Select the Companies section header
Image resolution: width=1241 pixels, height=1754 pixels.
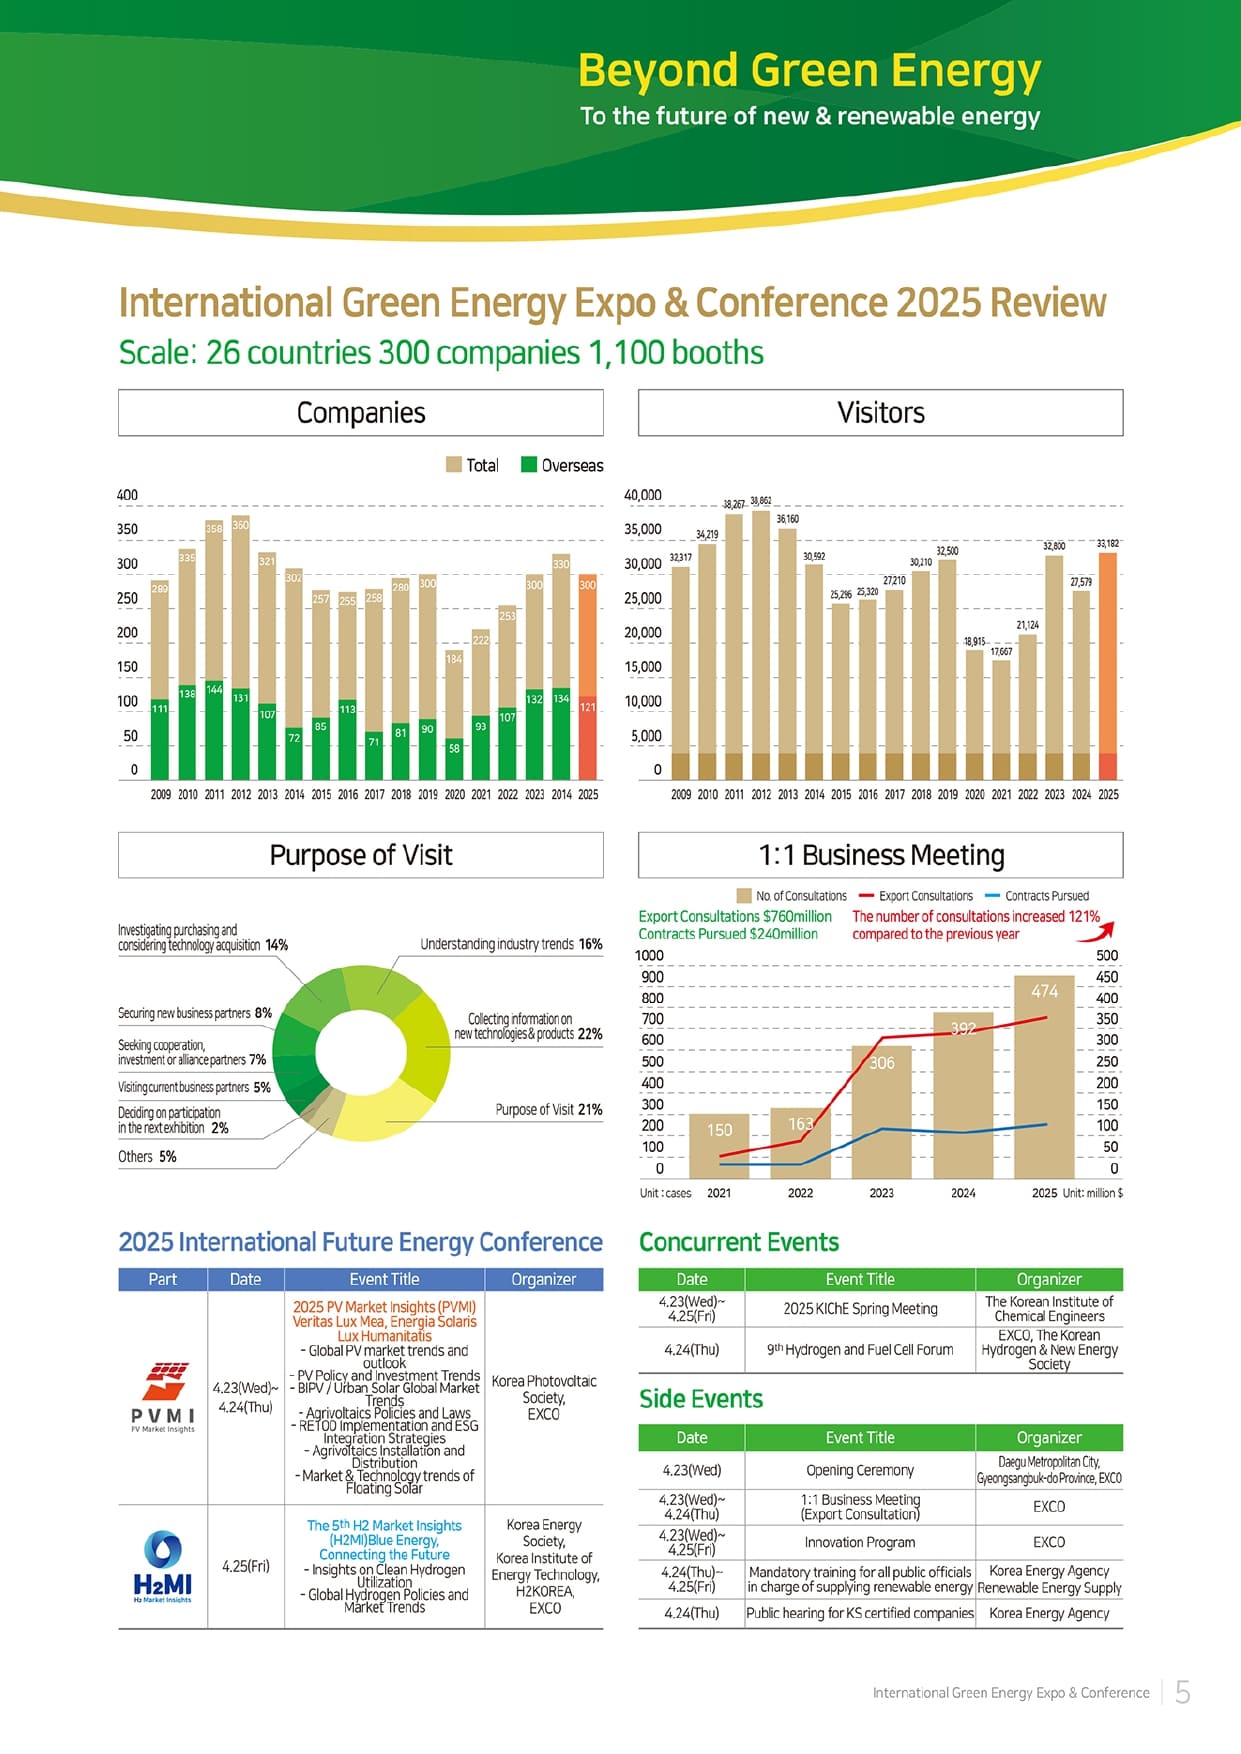point(360,413)
